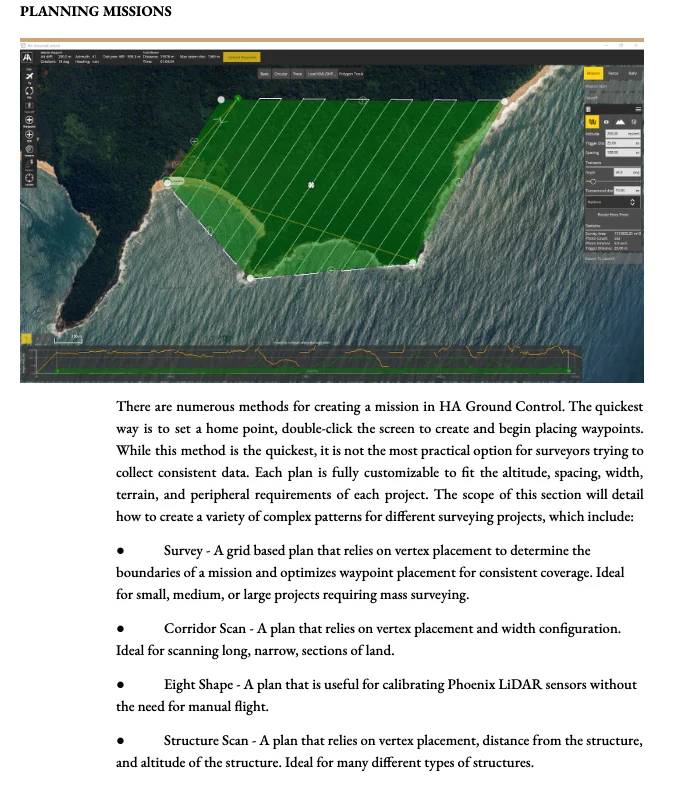Open the survey item hamburger menu
Screen dimensions: 682x795
click(638, 109)
